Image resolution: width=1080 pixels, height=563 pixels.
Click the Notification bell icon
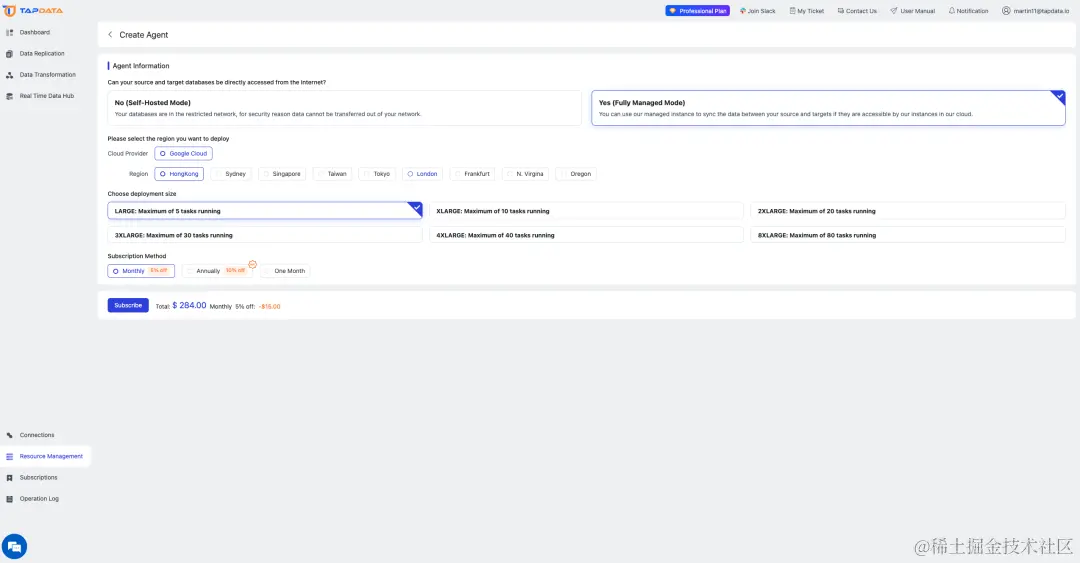point(951,11)
